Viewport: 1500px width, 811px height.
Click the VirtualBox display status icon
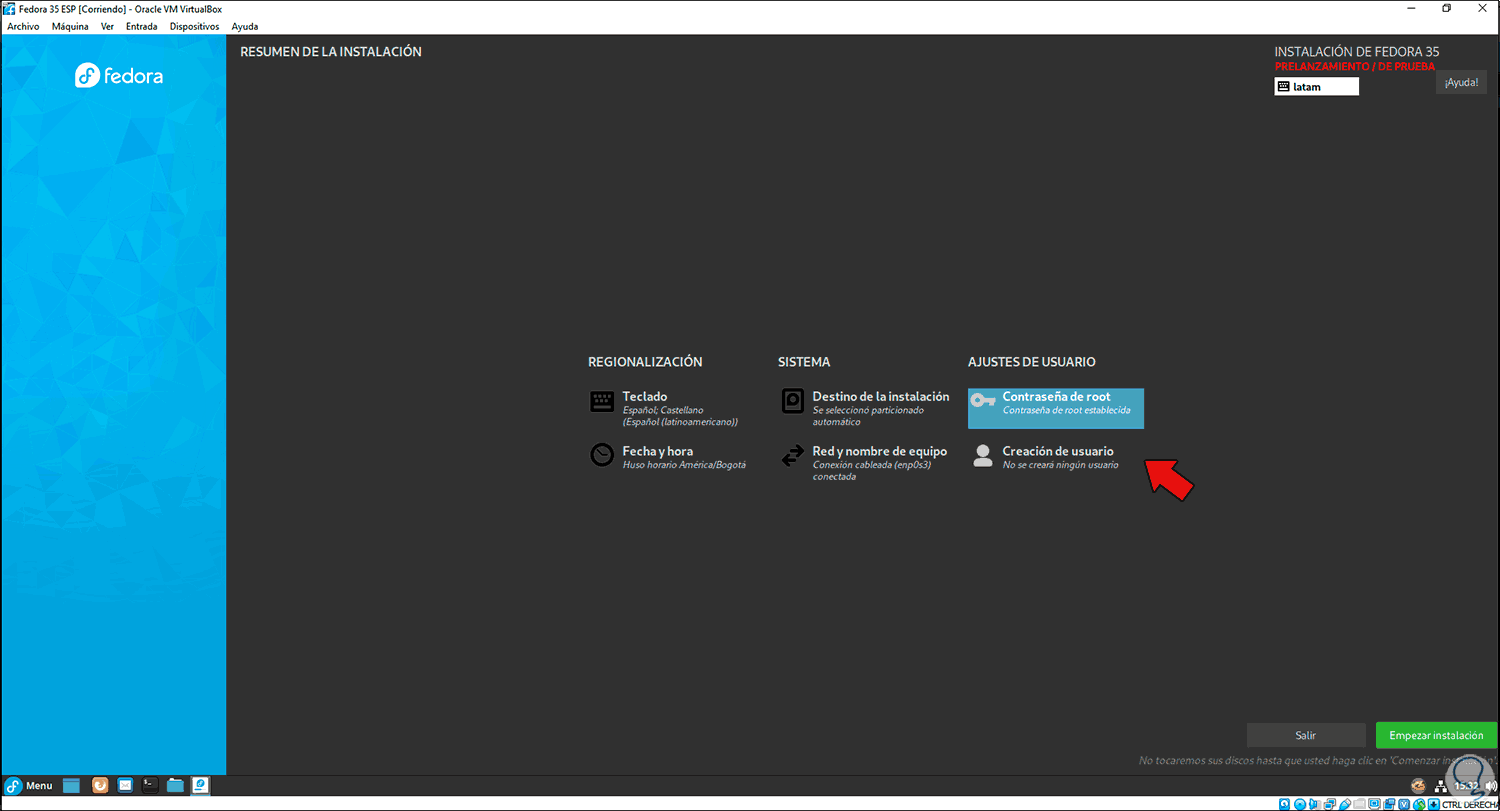[x=1375, y=804]
